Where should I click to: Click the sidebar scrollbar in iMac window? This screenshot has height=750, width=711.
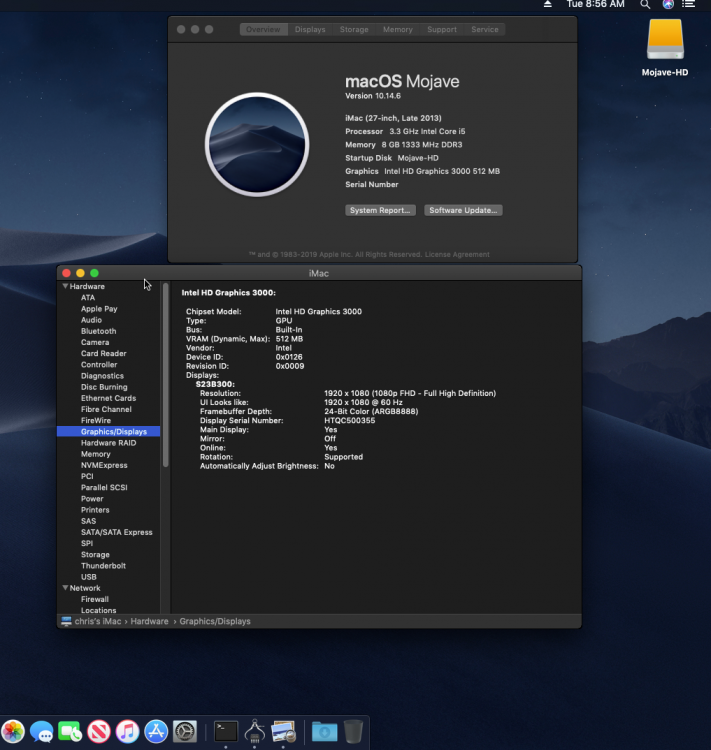166,375
